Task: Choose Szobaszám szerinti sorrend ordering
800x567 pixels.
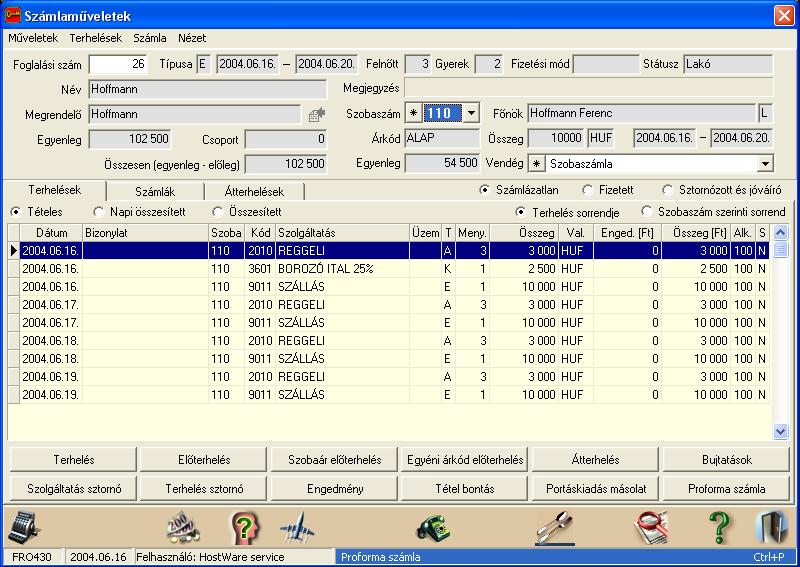Action: click(713, 212)
